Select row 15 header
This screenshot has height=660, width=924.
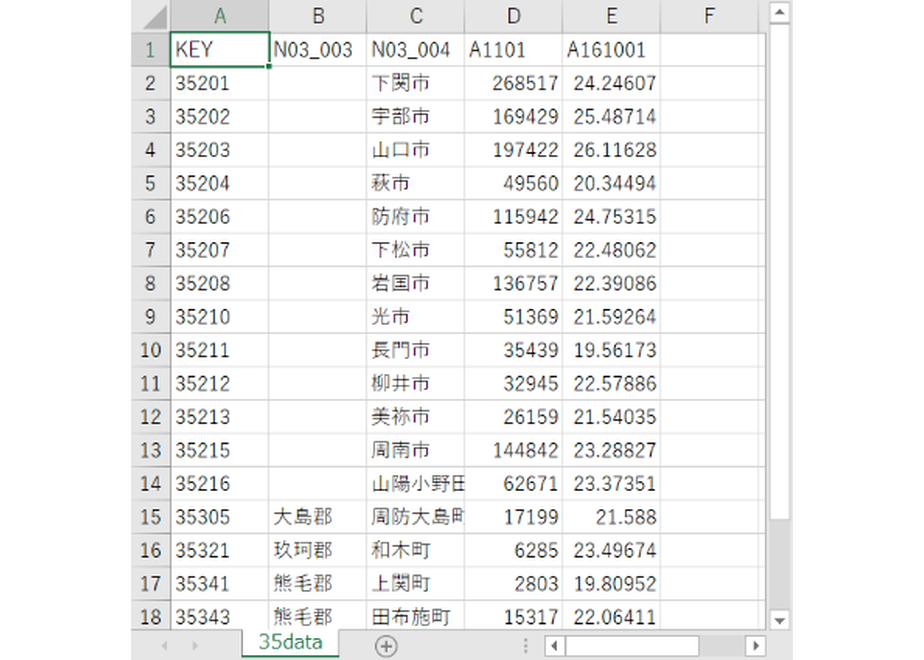tap(150, 517)
